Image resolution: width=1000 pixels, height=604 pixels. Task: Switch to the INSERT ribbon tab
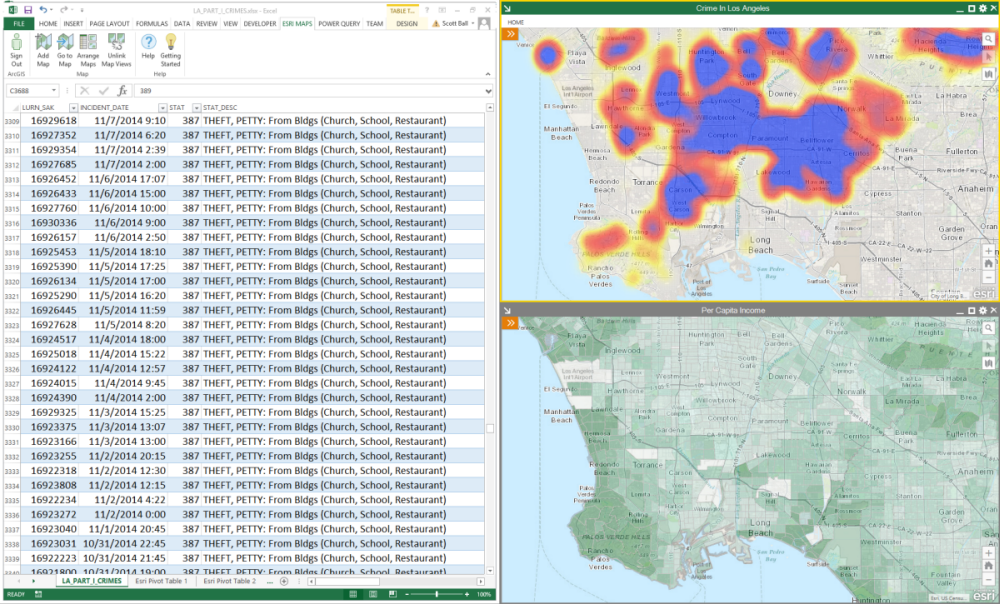(x=73, y=24)
